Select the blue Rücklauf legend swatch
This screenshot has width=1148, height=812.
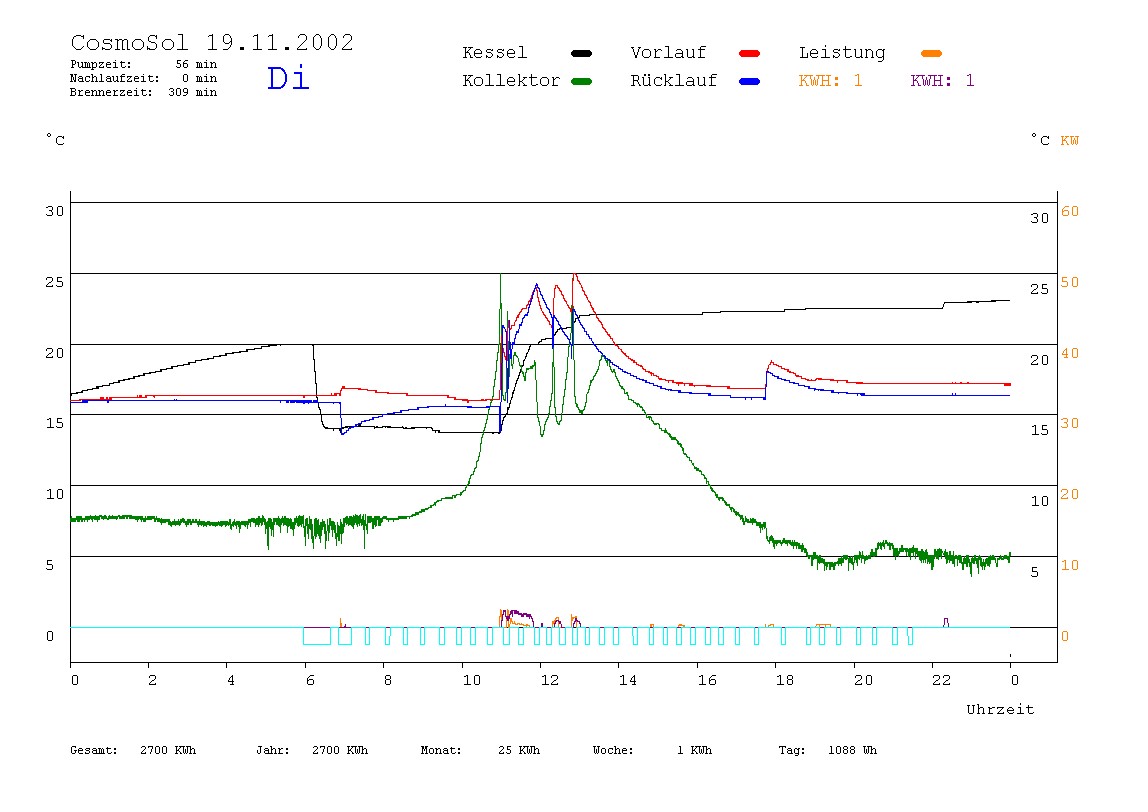[x=750, y=81]
